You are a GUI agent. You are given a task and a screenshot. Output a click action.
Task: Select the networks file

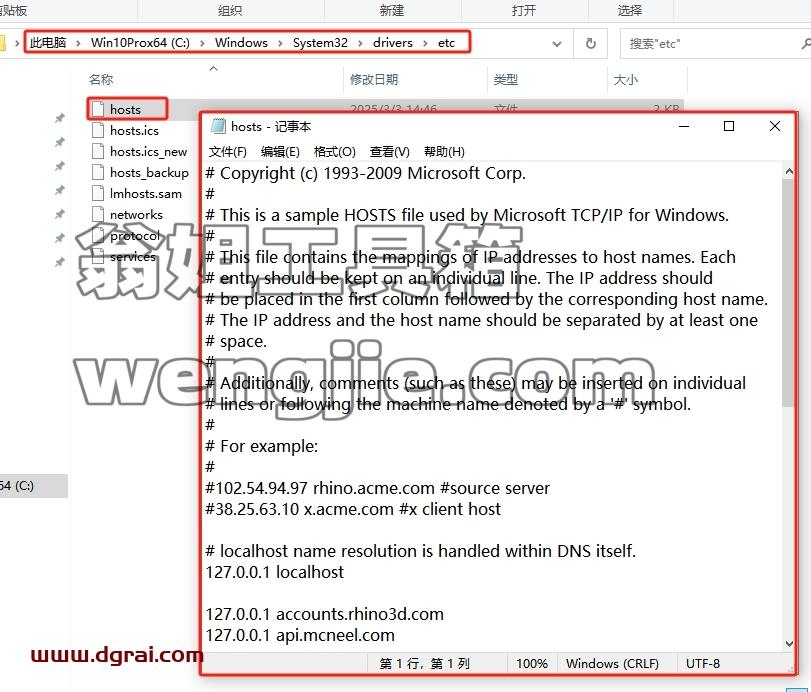click(127, 214)
